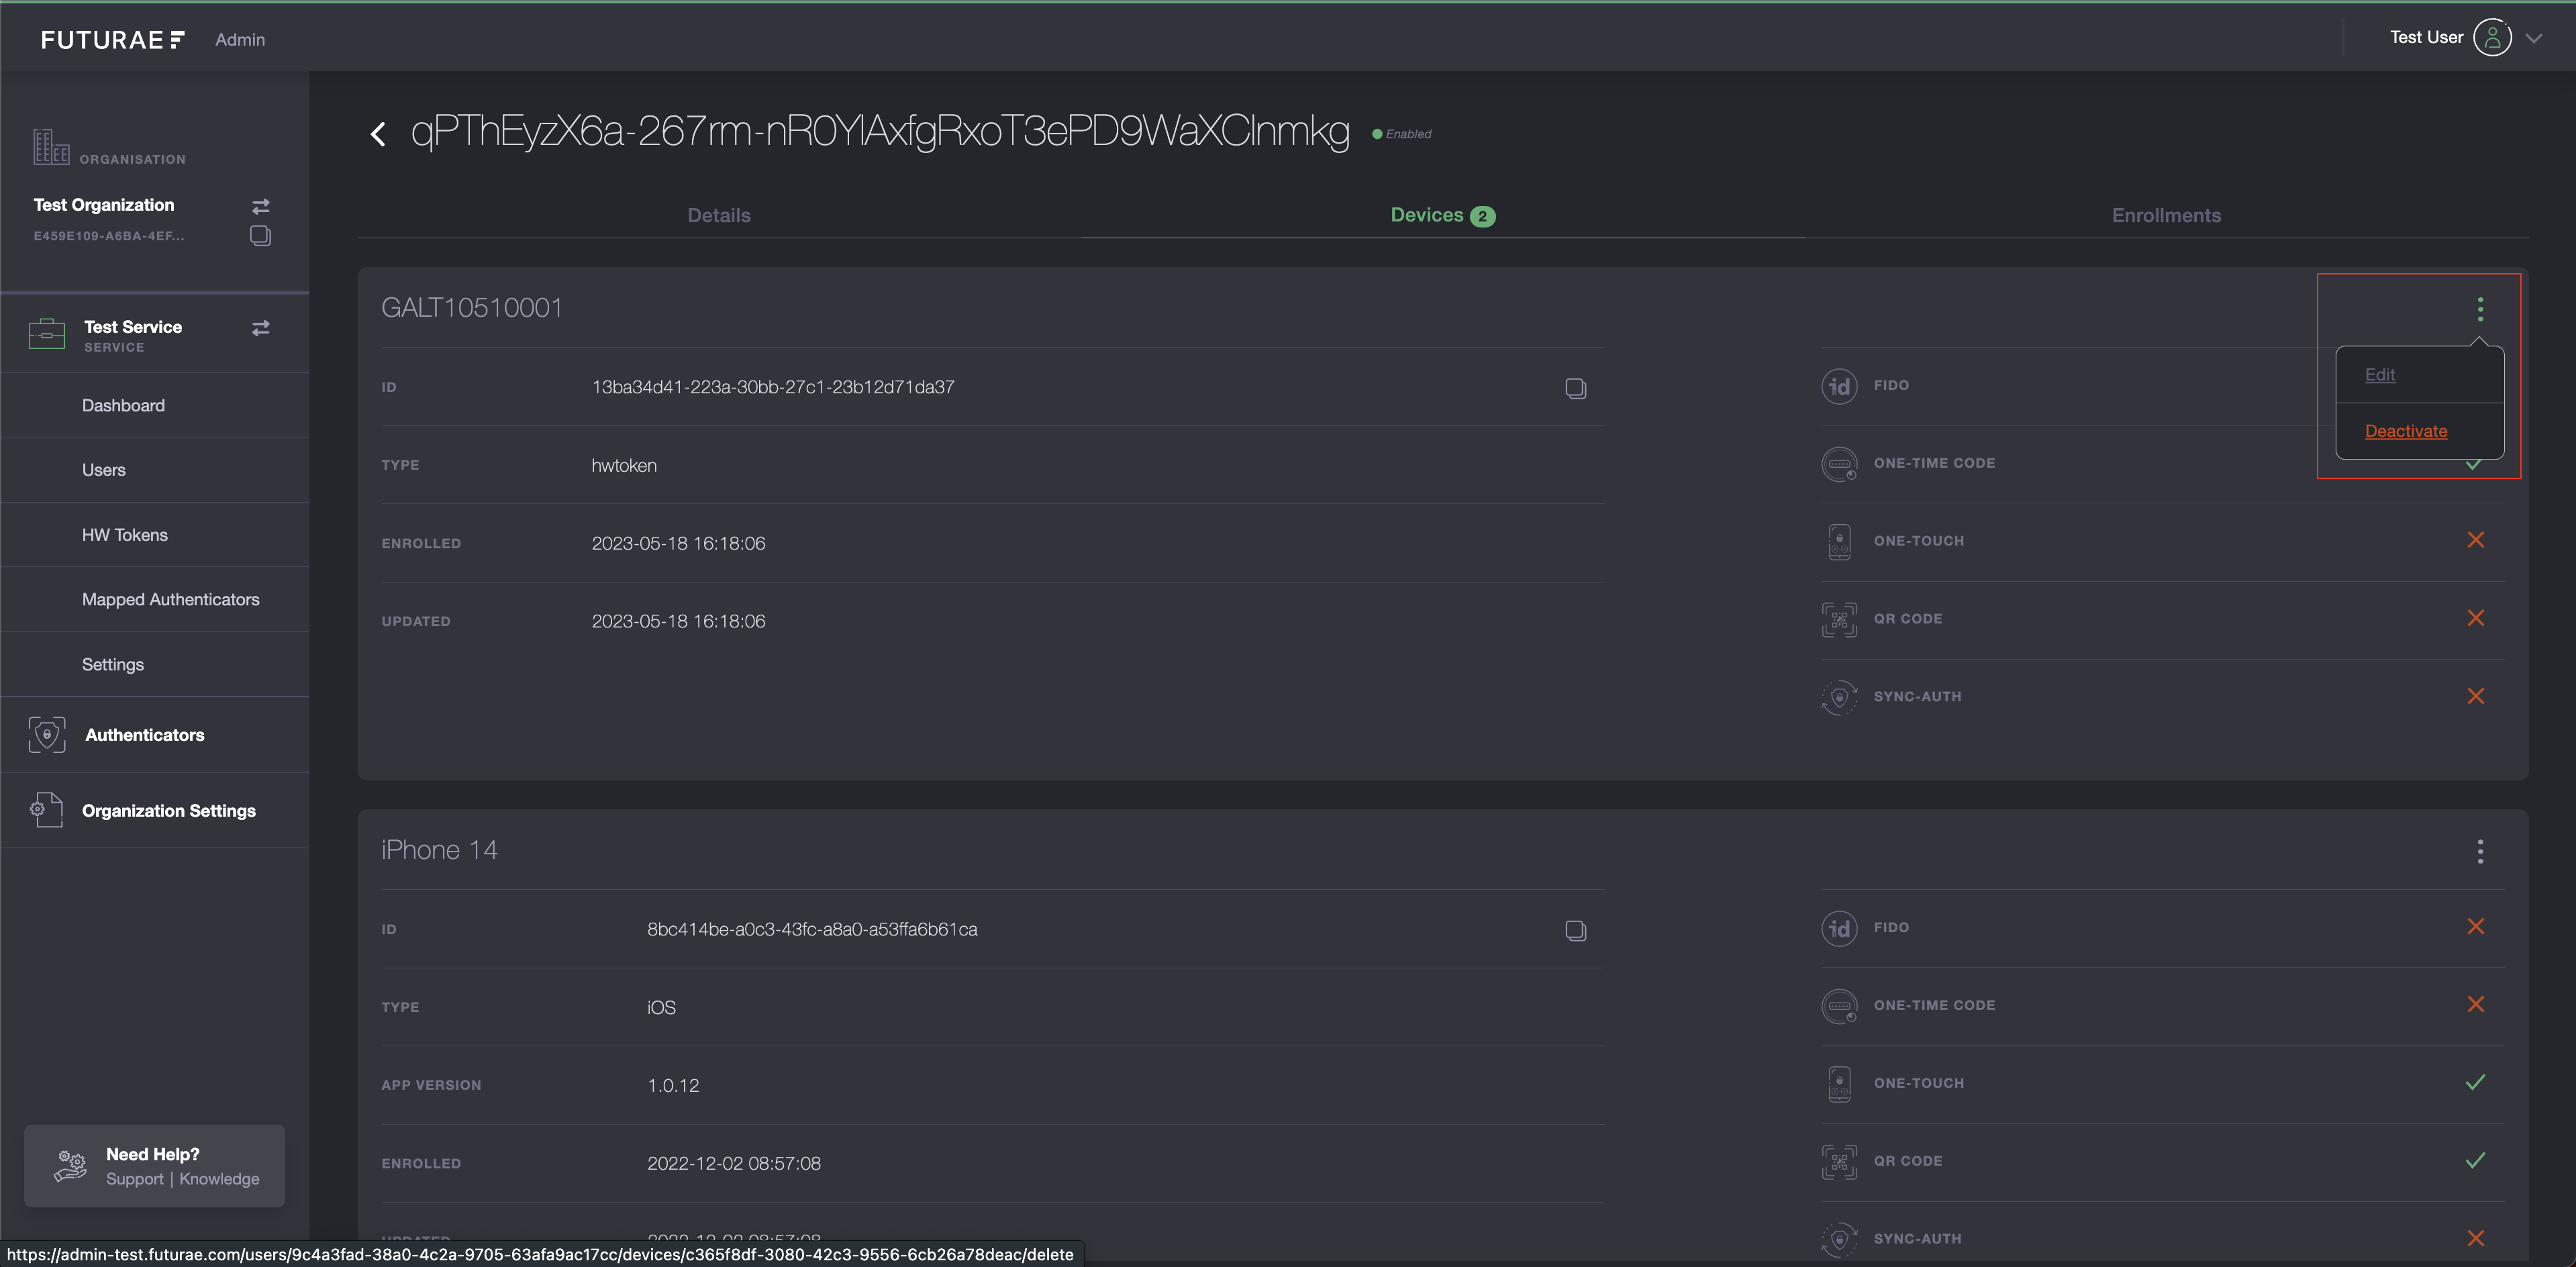Click One-Time Code red X for iPhone 14
The width and height of the screenshot is (2576, 1267).
coord(2476,1004)
